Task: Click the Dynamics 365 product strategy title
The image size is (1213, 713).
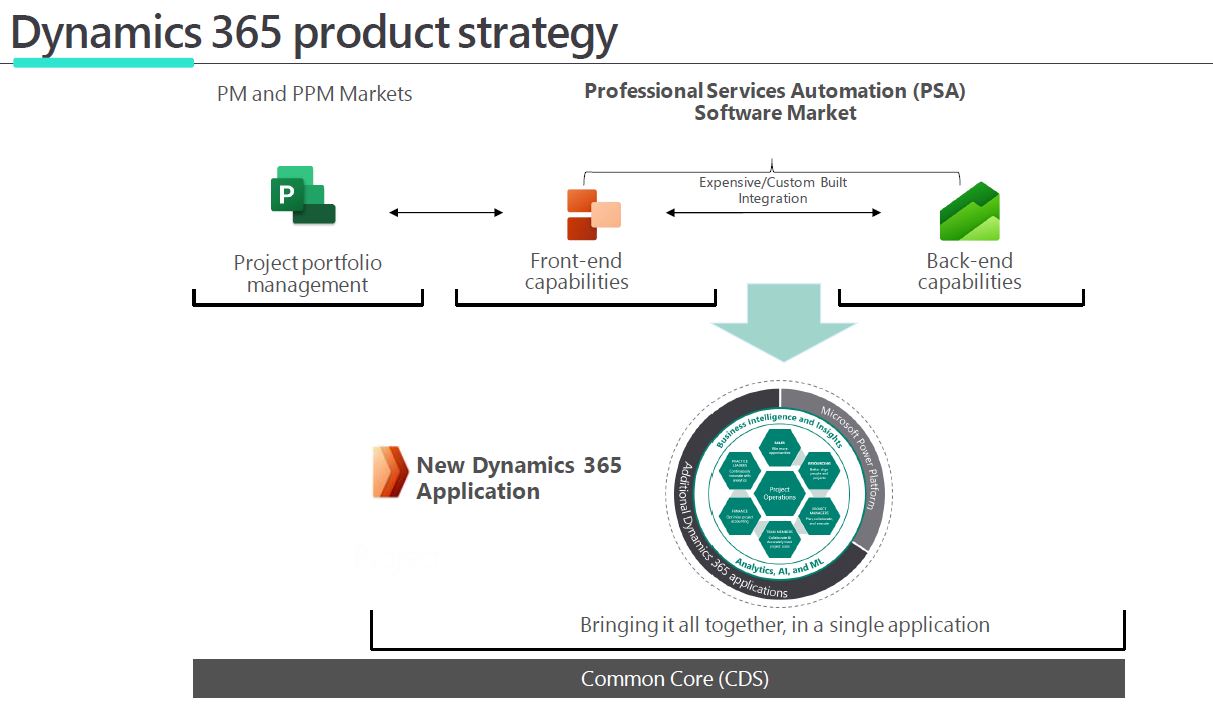Action: [314, 33]
